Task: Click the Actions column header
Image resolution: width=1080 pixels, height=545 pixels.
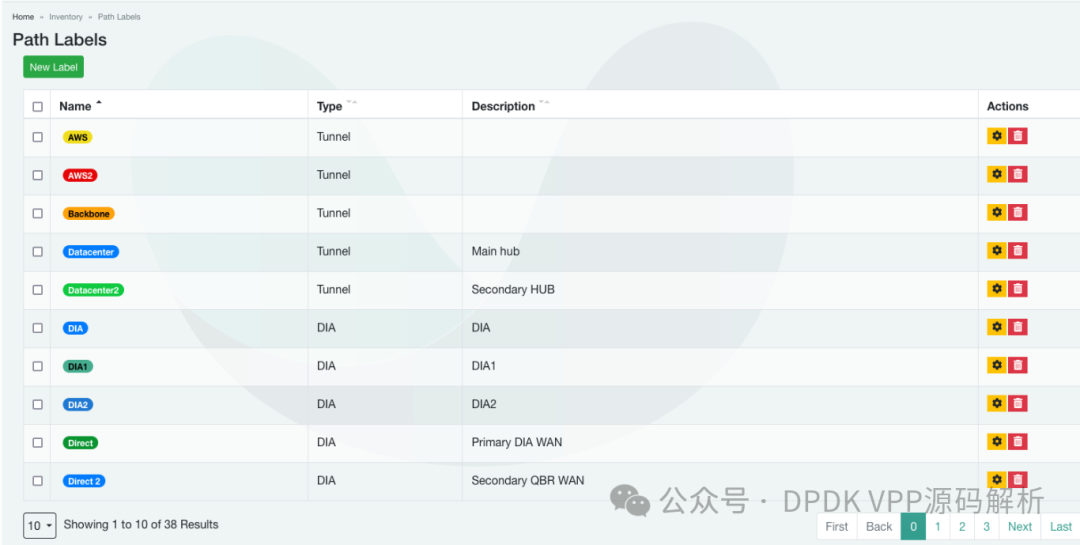Action: 1008,106
